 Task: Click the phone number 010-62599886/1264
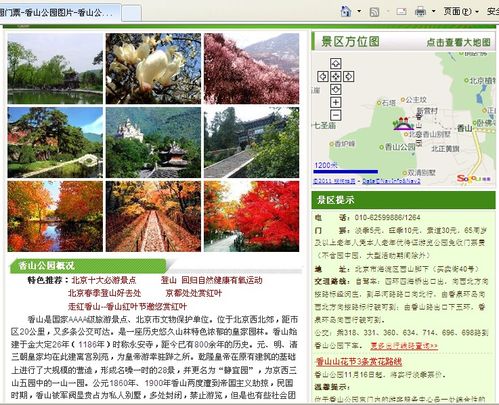click(x=387, y=218)
